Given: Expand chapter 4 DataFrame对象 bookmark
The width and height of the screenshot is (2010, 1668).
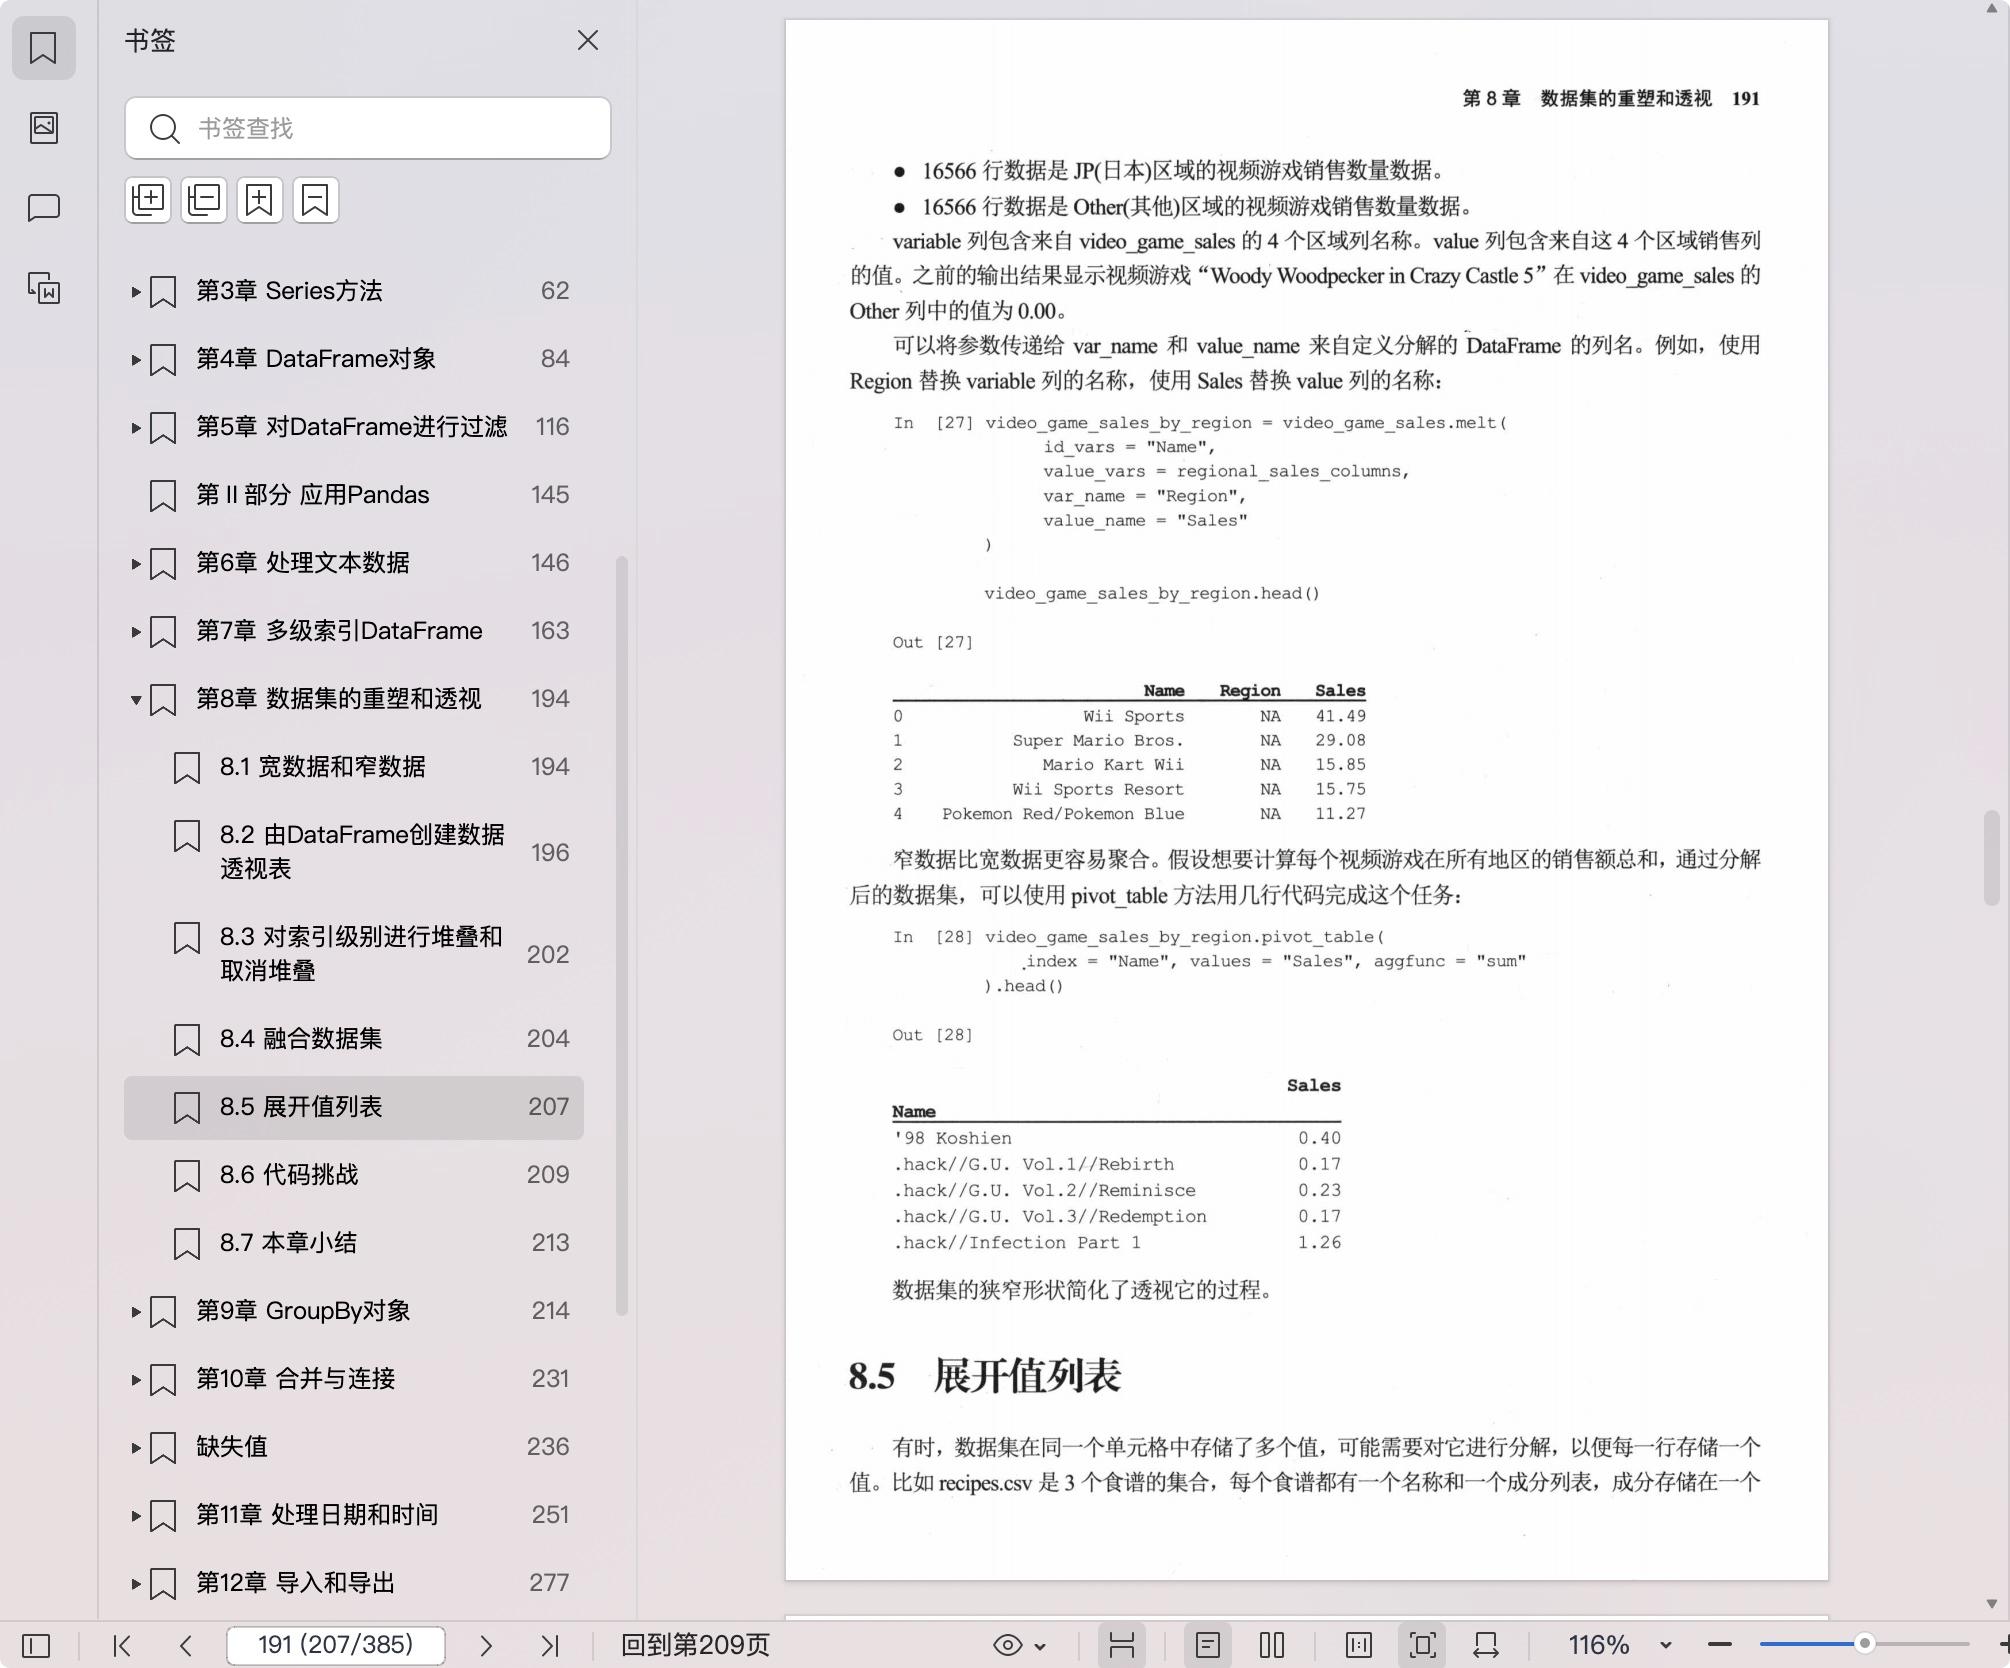Looking at the screenshot, I should (136, 359).
